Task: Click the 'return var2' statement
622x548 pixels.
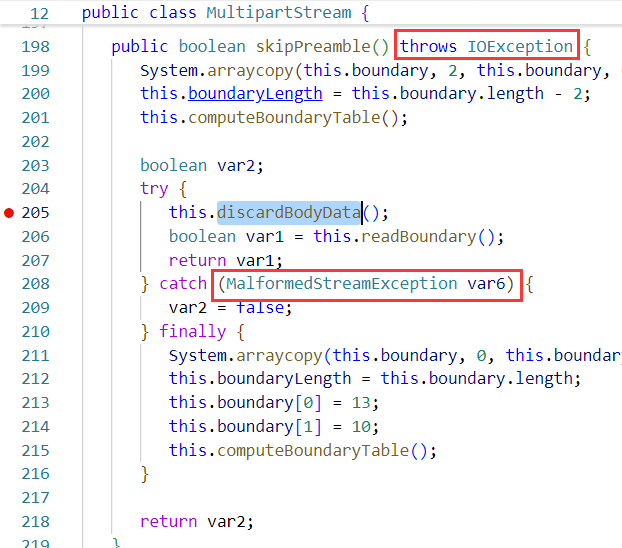Action: pos(197,521)
